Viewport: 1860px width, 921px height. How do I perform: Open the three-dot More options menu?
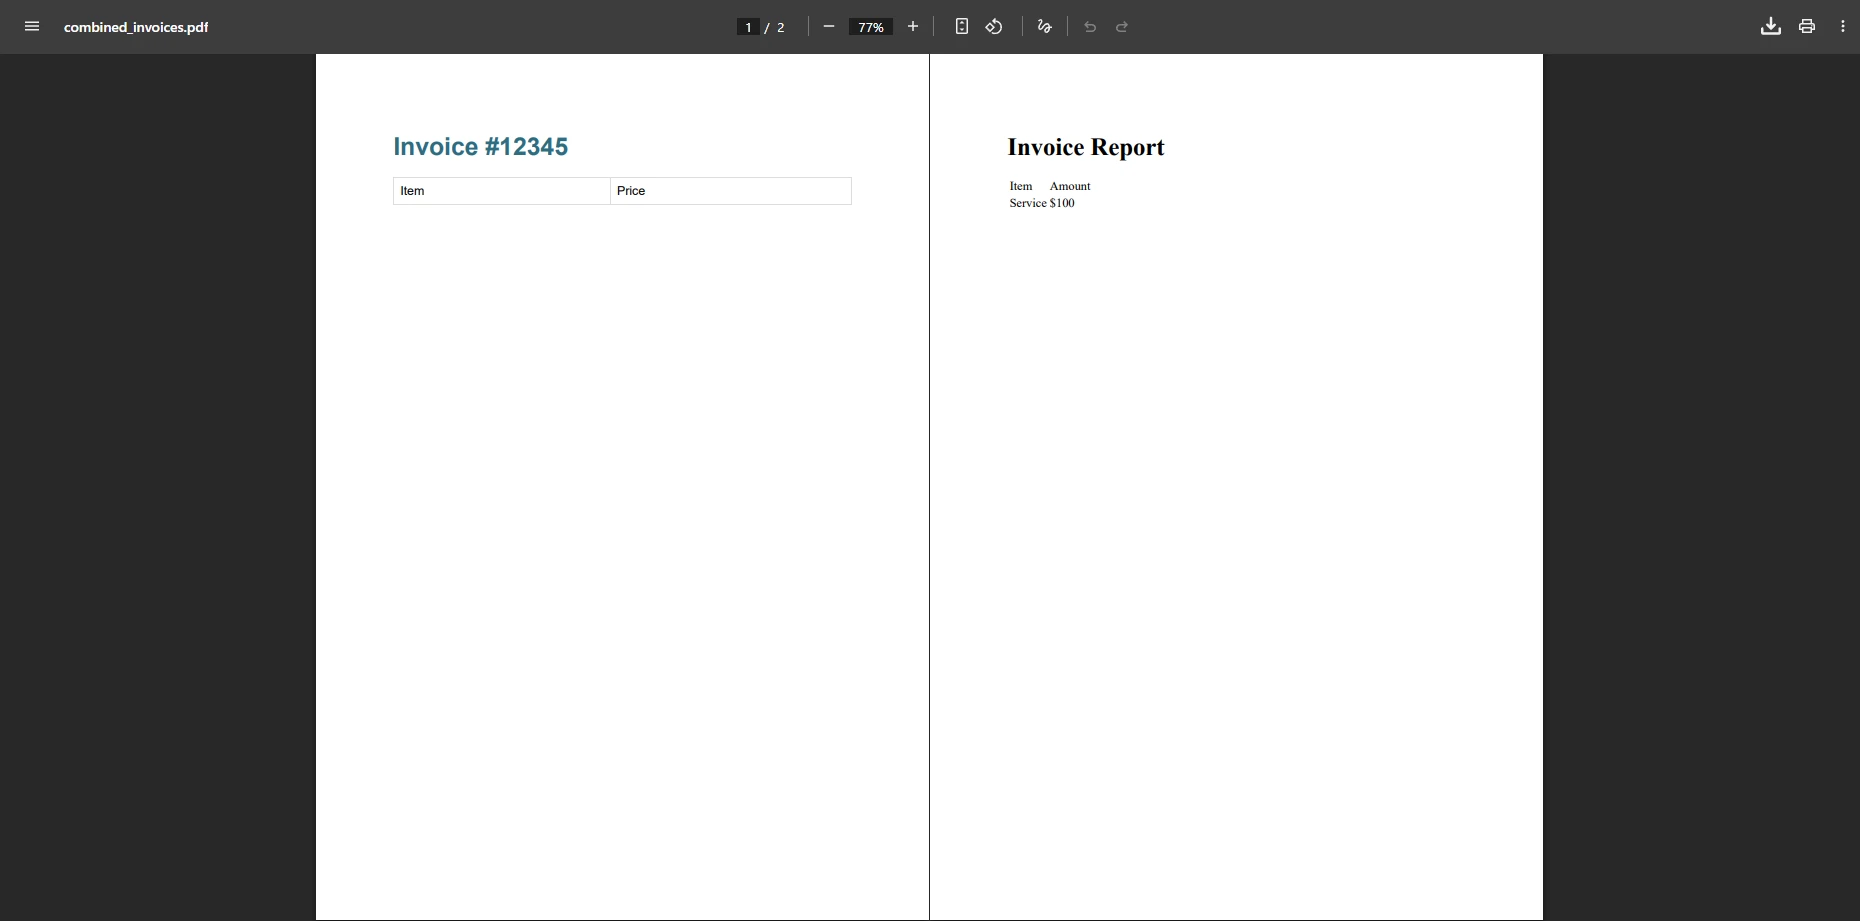tap(1843, 27)
